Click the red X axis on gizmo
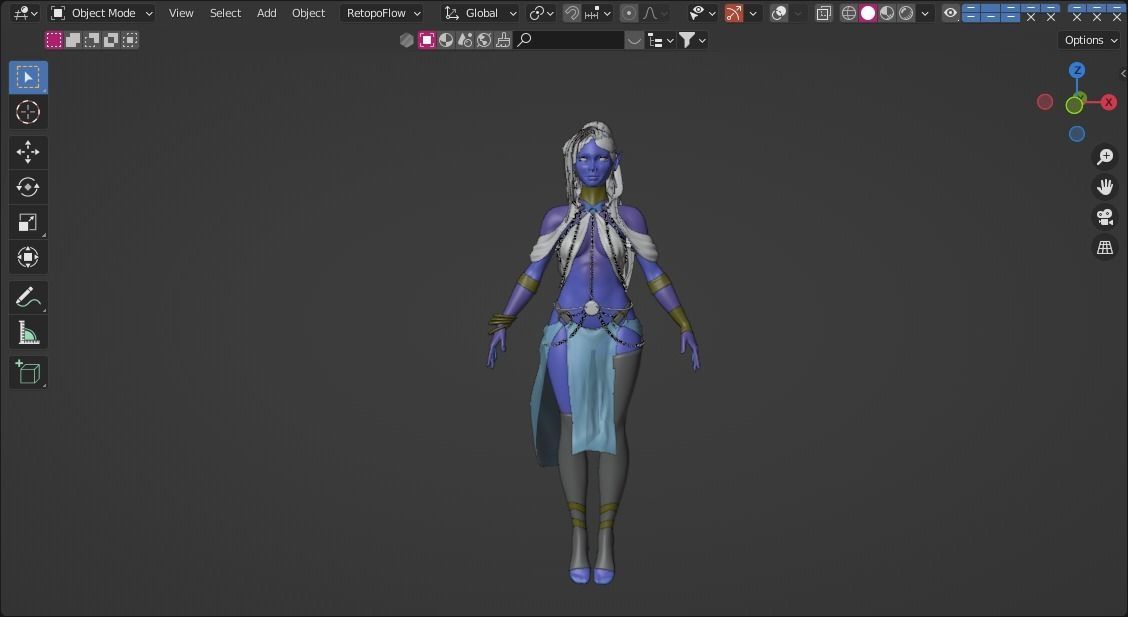The width and height of the screenshot is (1128, 617). coord(1109,102)
